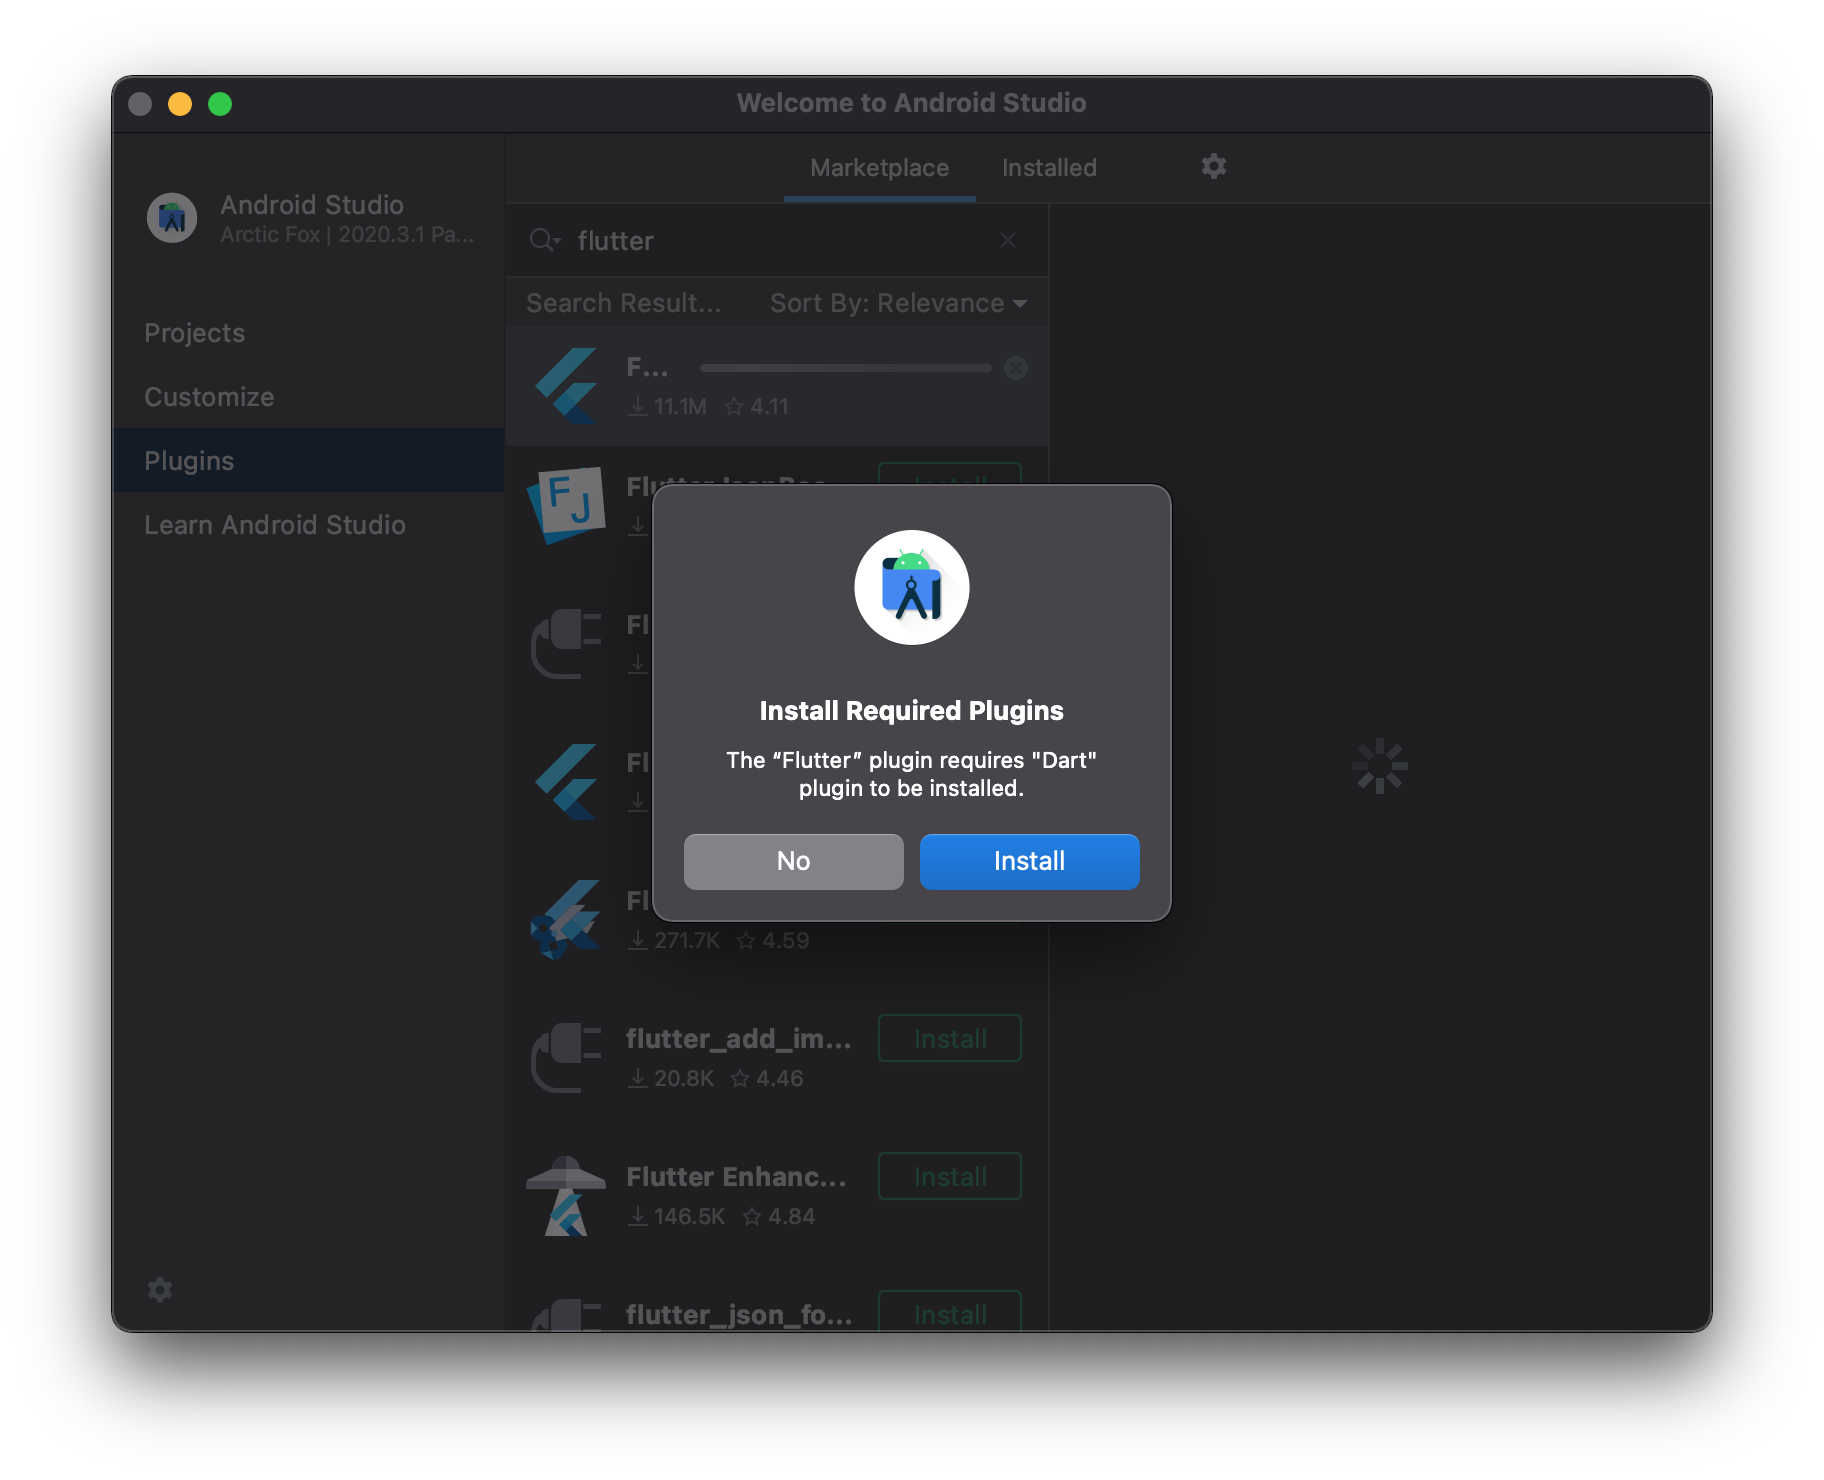Select the third result's plug icon
This screenshot has width=1824, height=1480.
[x=566, y=643]
